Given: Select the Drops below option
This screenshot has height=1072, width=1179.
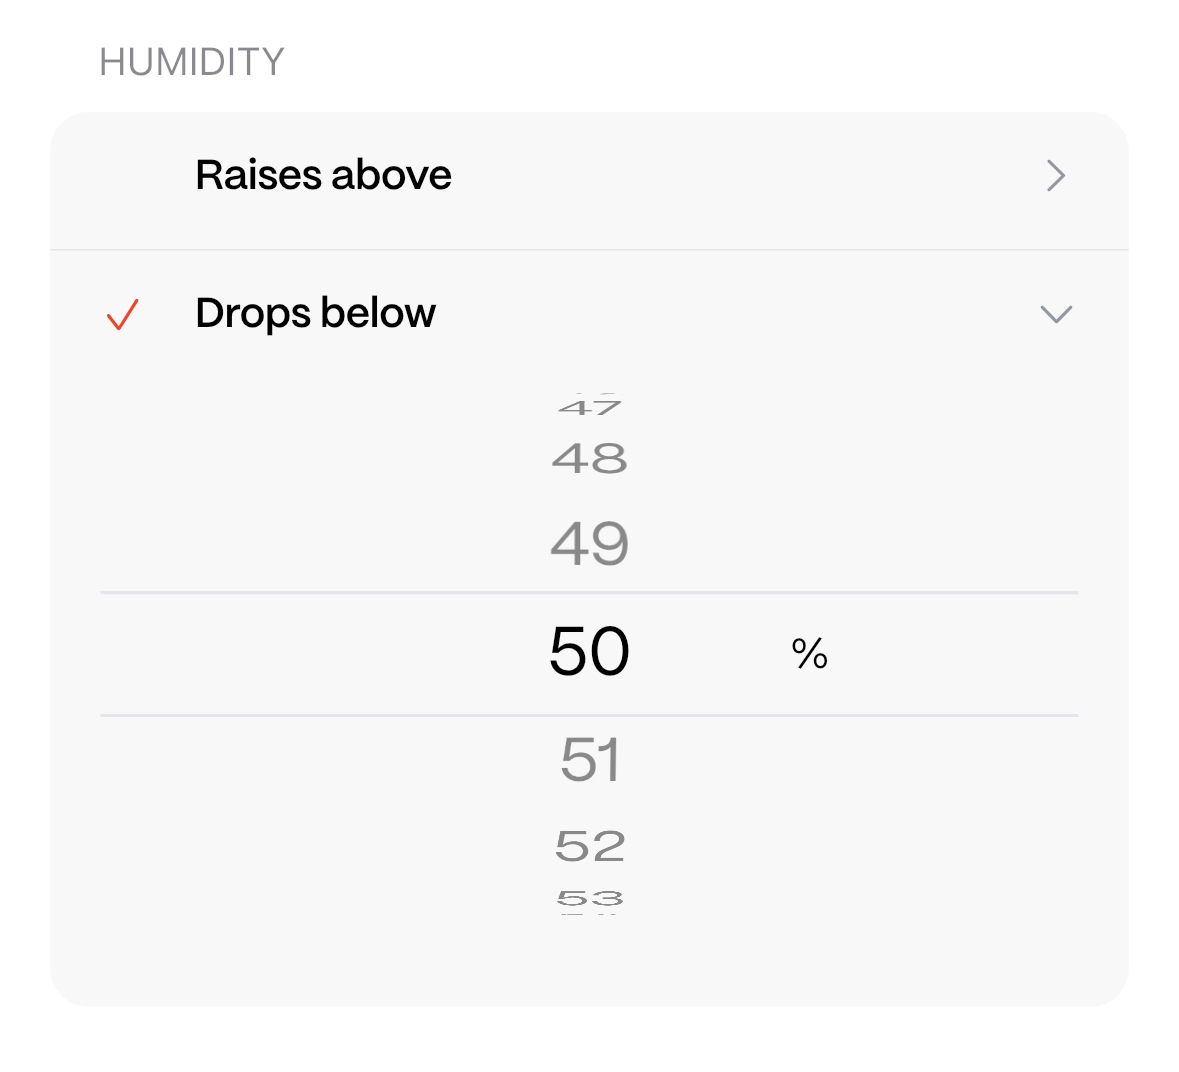Looking at the screenshot, I should point(316,314).
